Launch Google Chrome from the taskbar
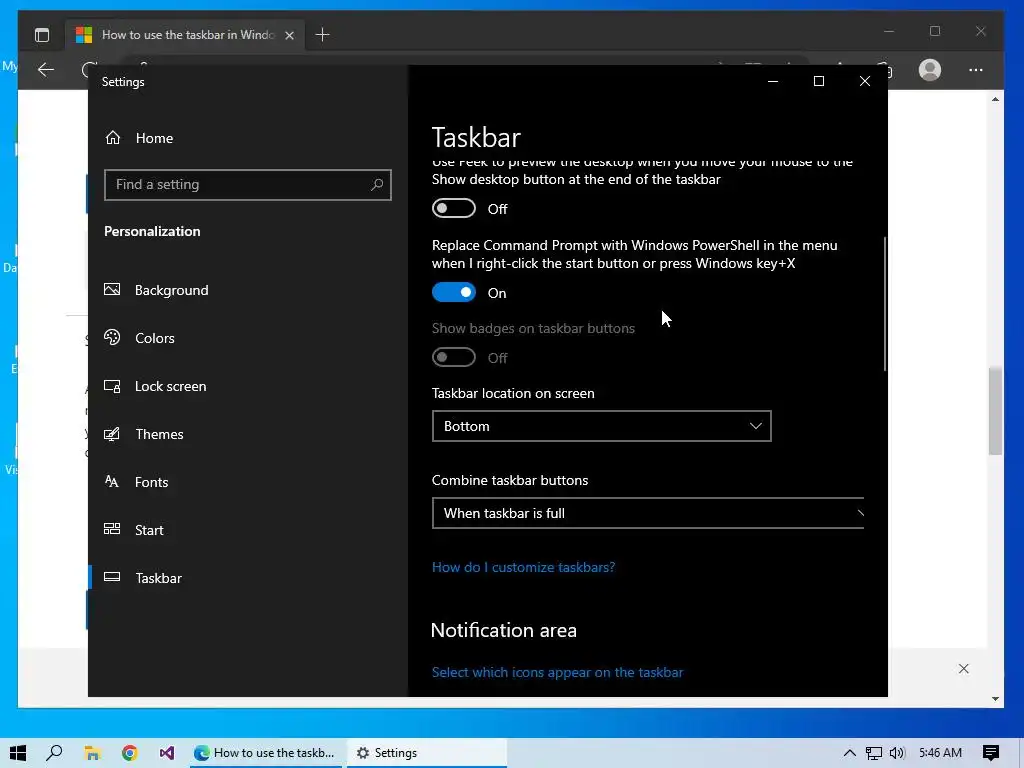1024x768 pixels. coord(129,753)
